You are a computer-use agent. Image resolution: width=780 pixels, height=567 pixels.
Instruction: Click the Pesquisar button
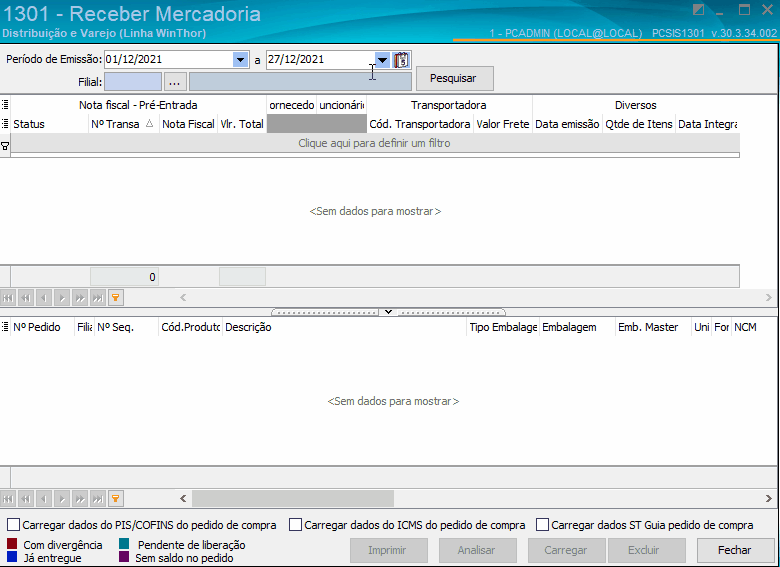click(455, 79)
